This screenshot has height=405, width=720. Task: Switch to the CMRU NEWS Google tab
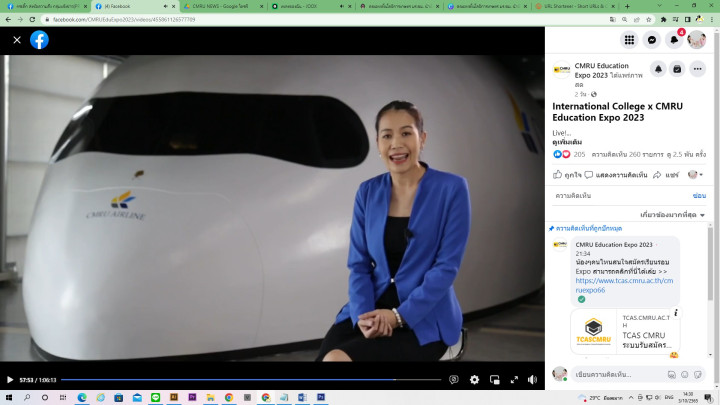pos(224,6)
